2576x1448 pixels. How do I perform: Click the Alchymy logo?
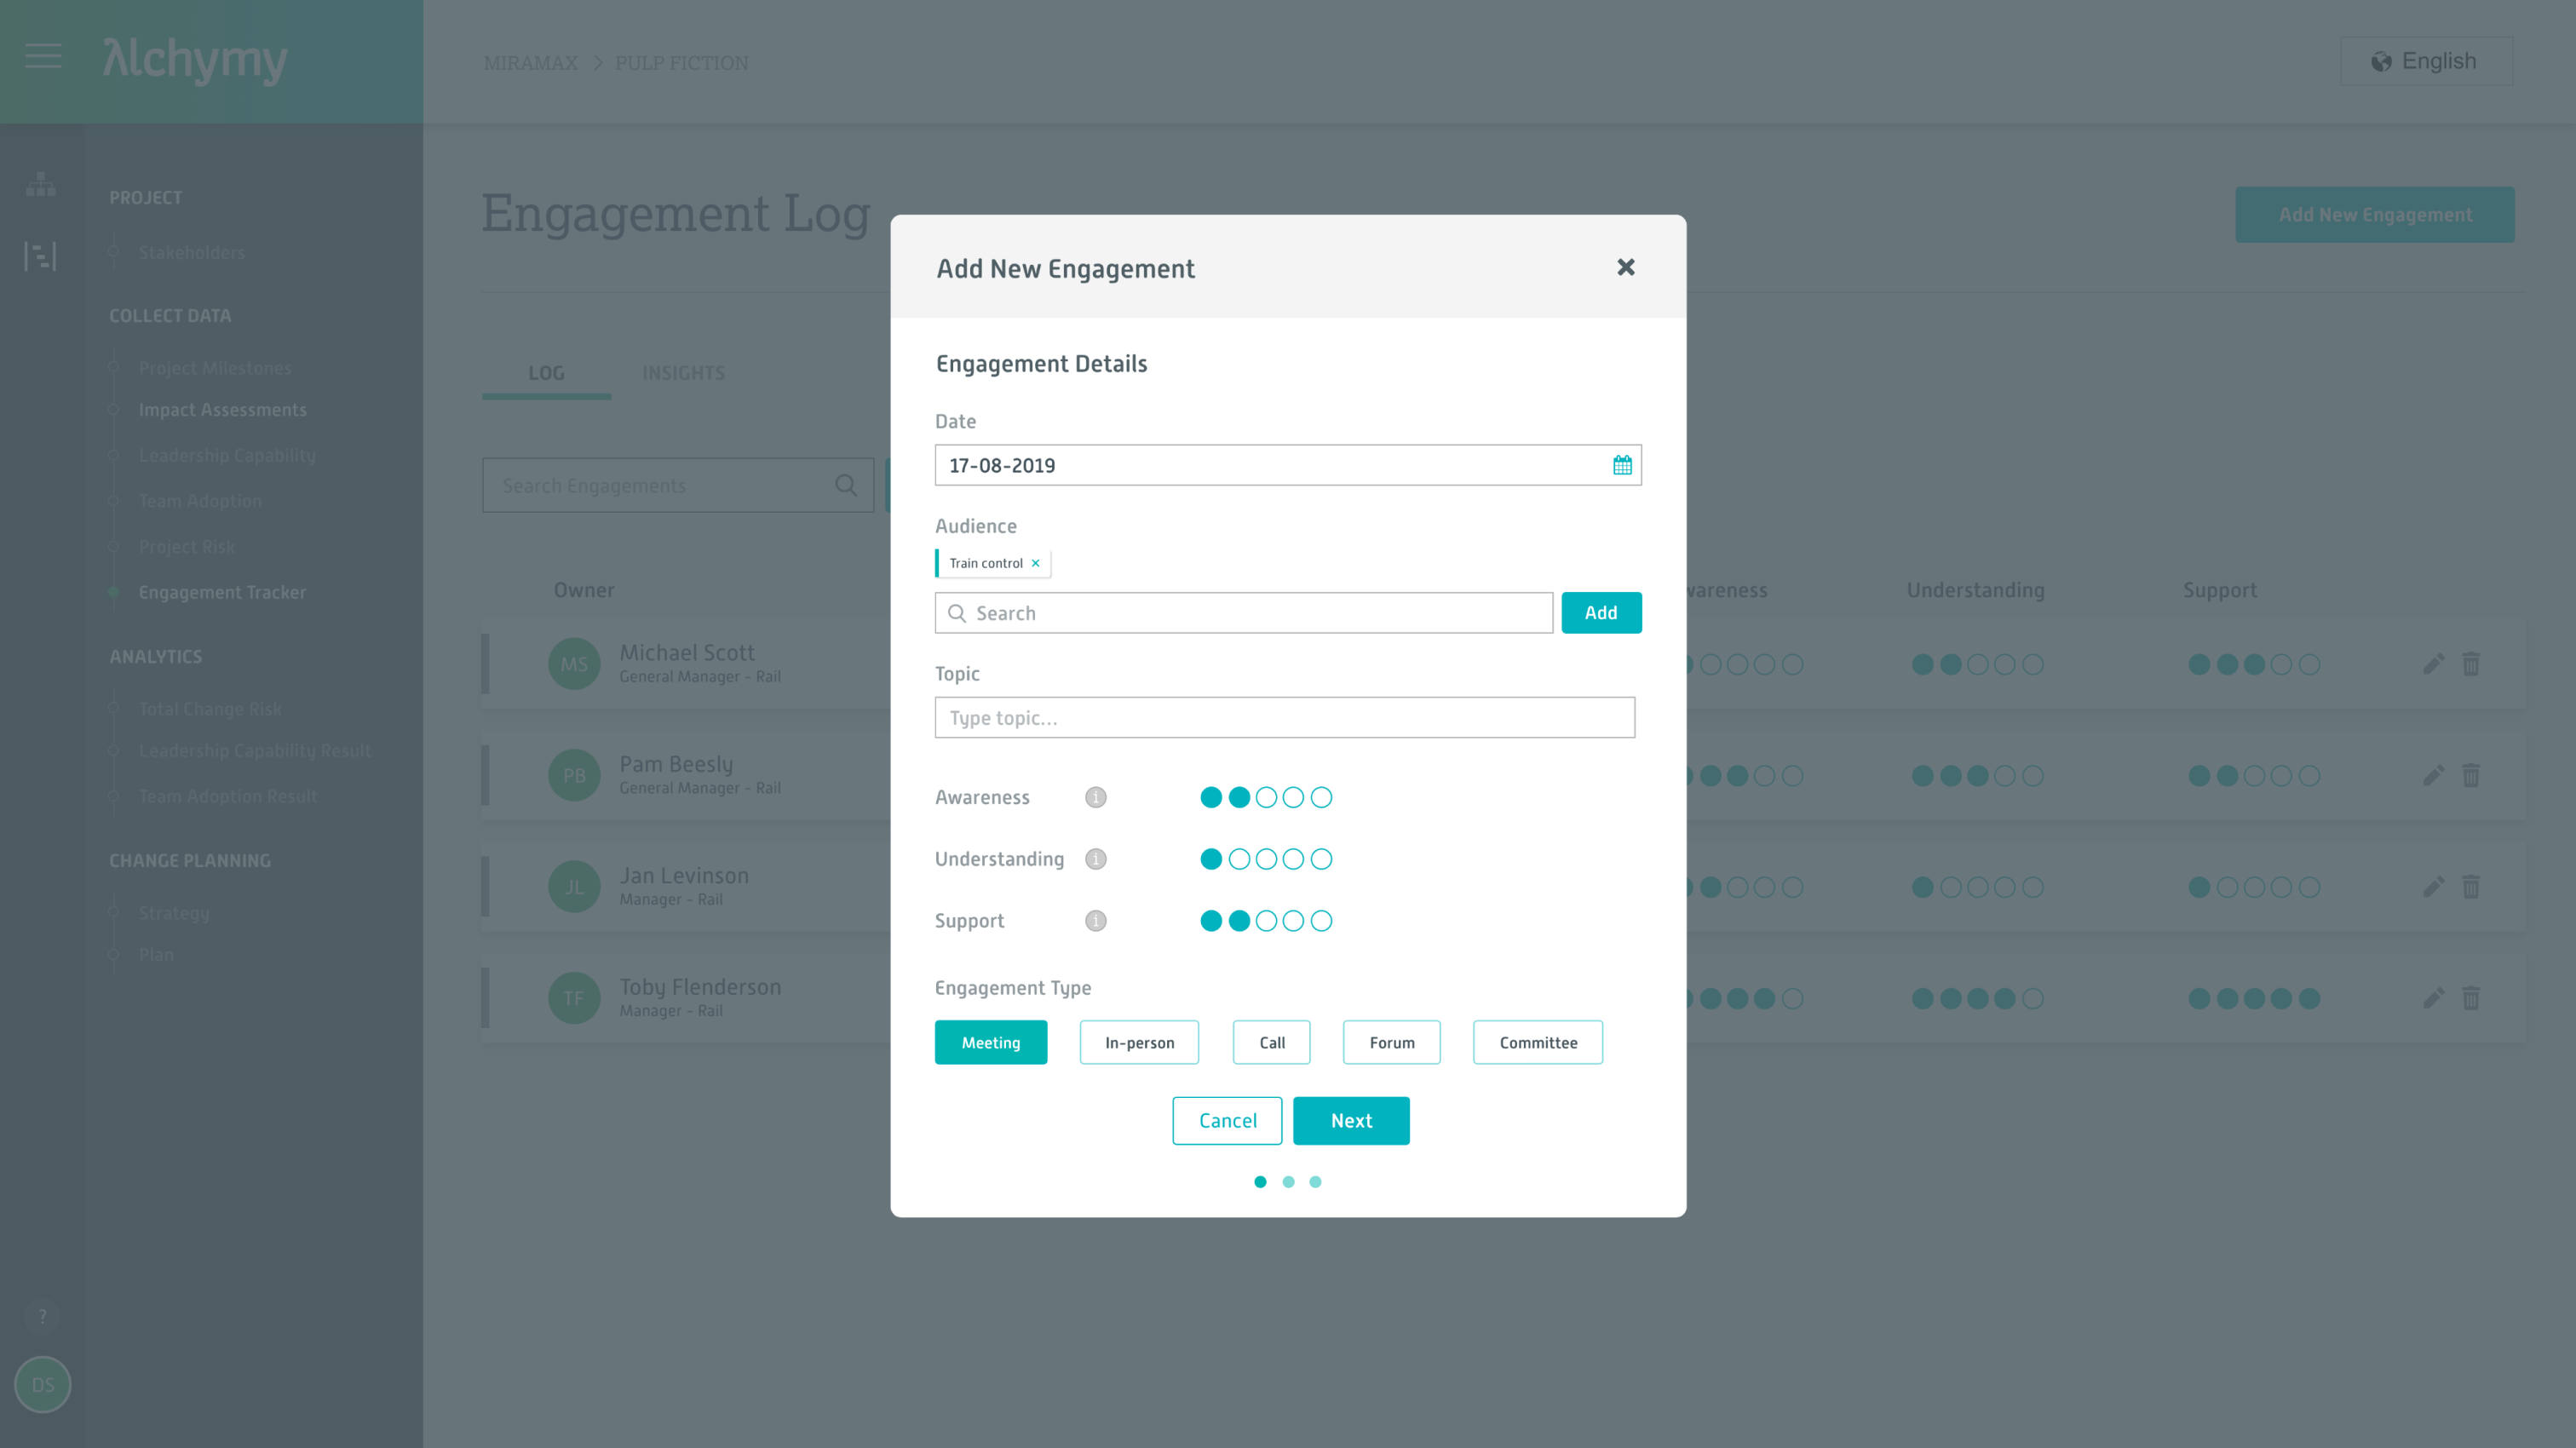point(196,60)
